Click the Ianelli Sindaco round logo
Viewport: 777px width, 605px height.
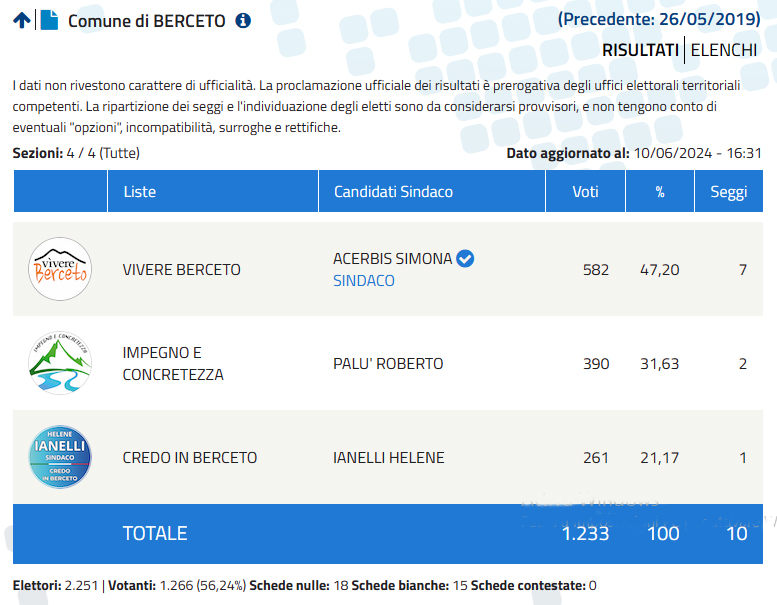coord(60,457)
